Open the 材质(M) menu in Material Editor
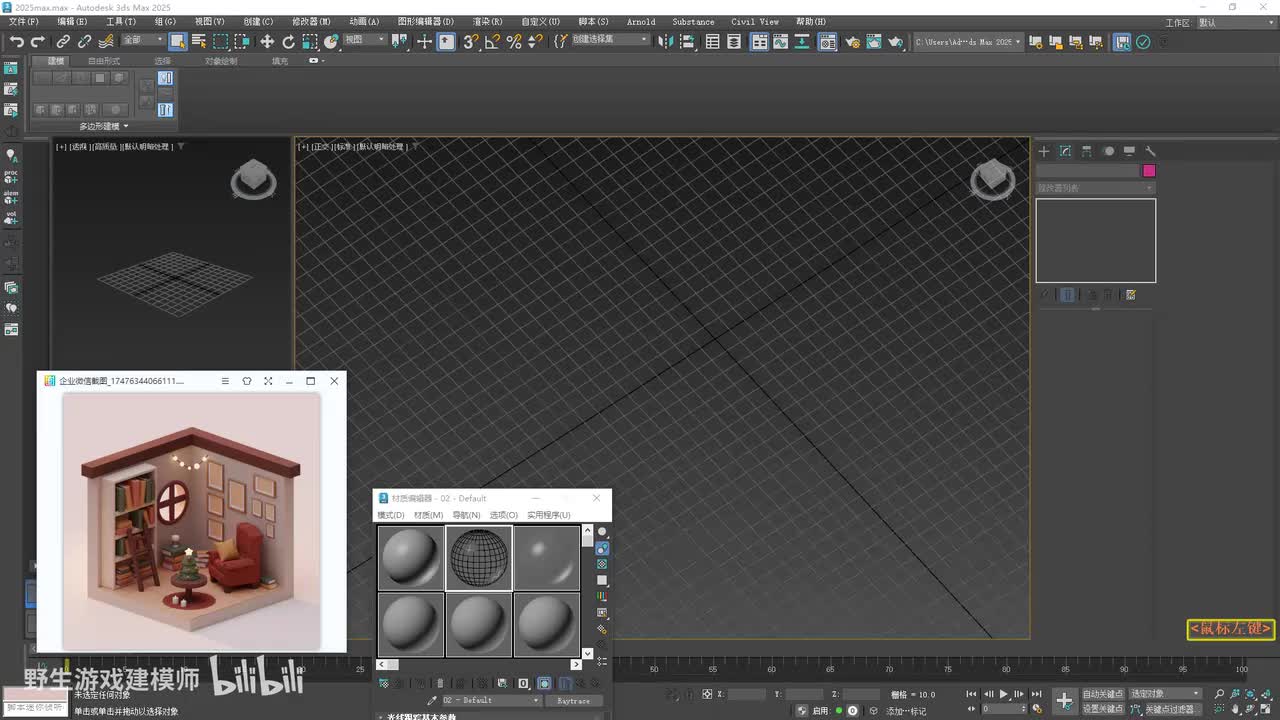1280x720 pixels. click(428, 515)
